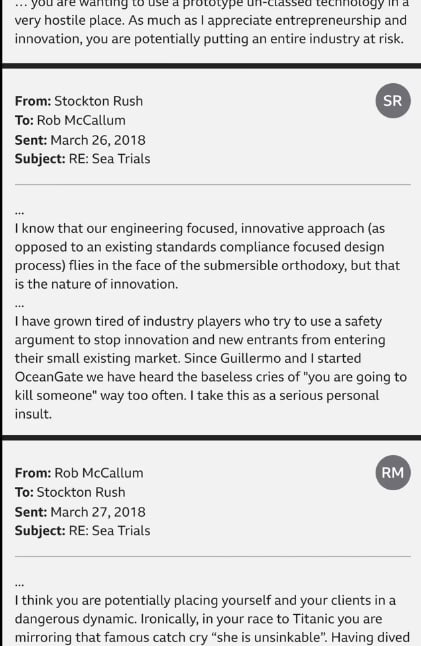Click subject line of Rob McCallum's email

(82, 530)
